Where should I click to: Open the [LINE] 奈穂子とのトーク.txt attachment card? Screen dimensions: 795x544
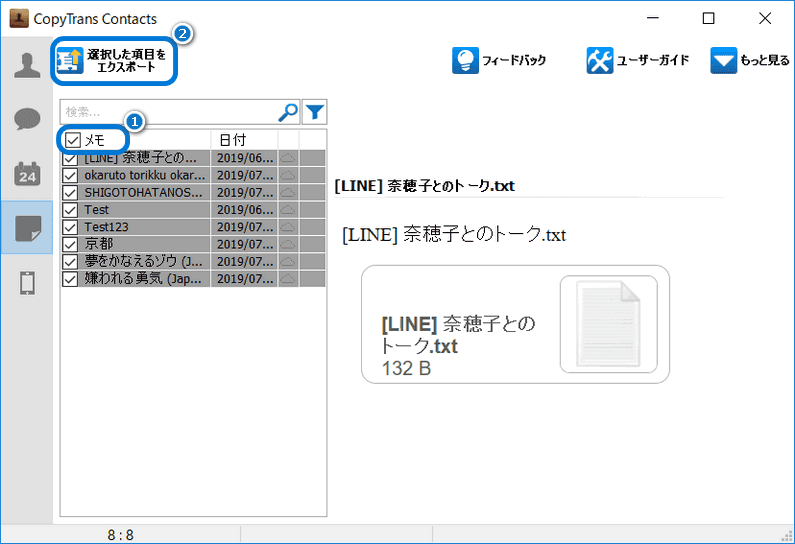coord(515,324)
